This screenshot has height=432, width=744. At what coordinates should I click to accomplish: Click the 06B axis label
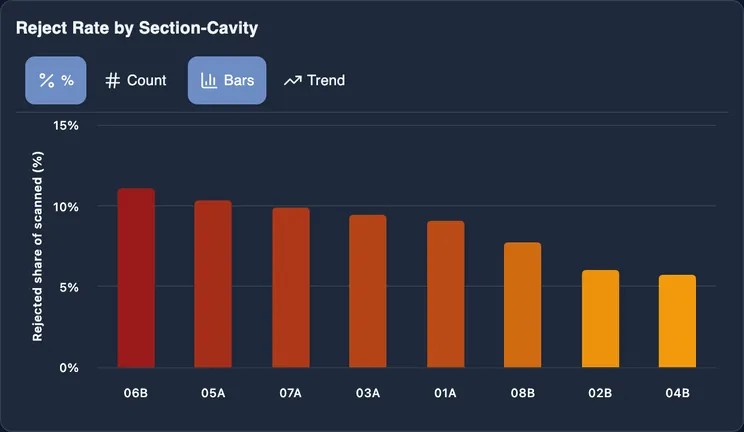[x=136, y=393]
